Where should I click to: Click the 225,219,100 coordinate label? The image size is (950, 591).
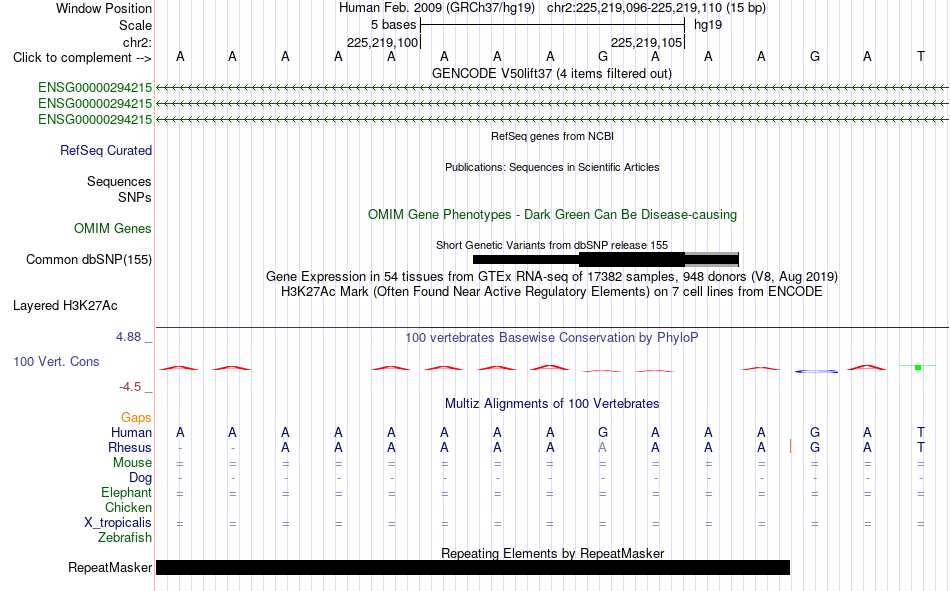click(382, 42)
